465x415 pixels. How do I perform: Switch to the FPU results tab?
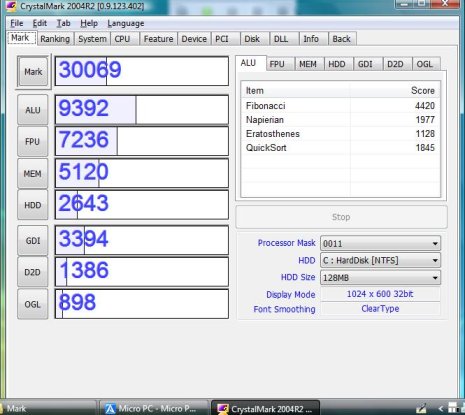[277, 64]
